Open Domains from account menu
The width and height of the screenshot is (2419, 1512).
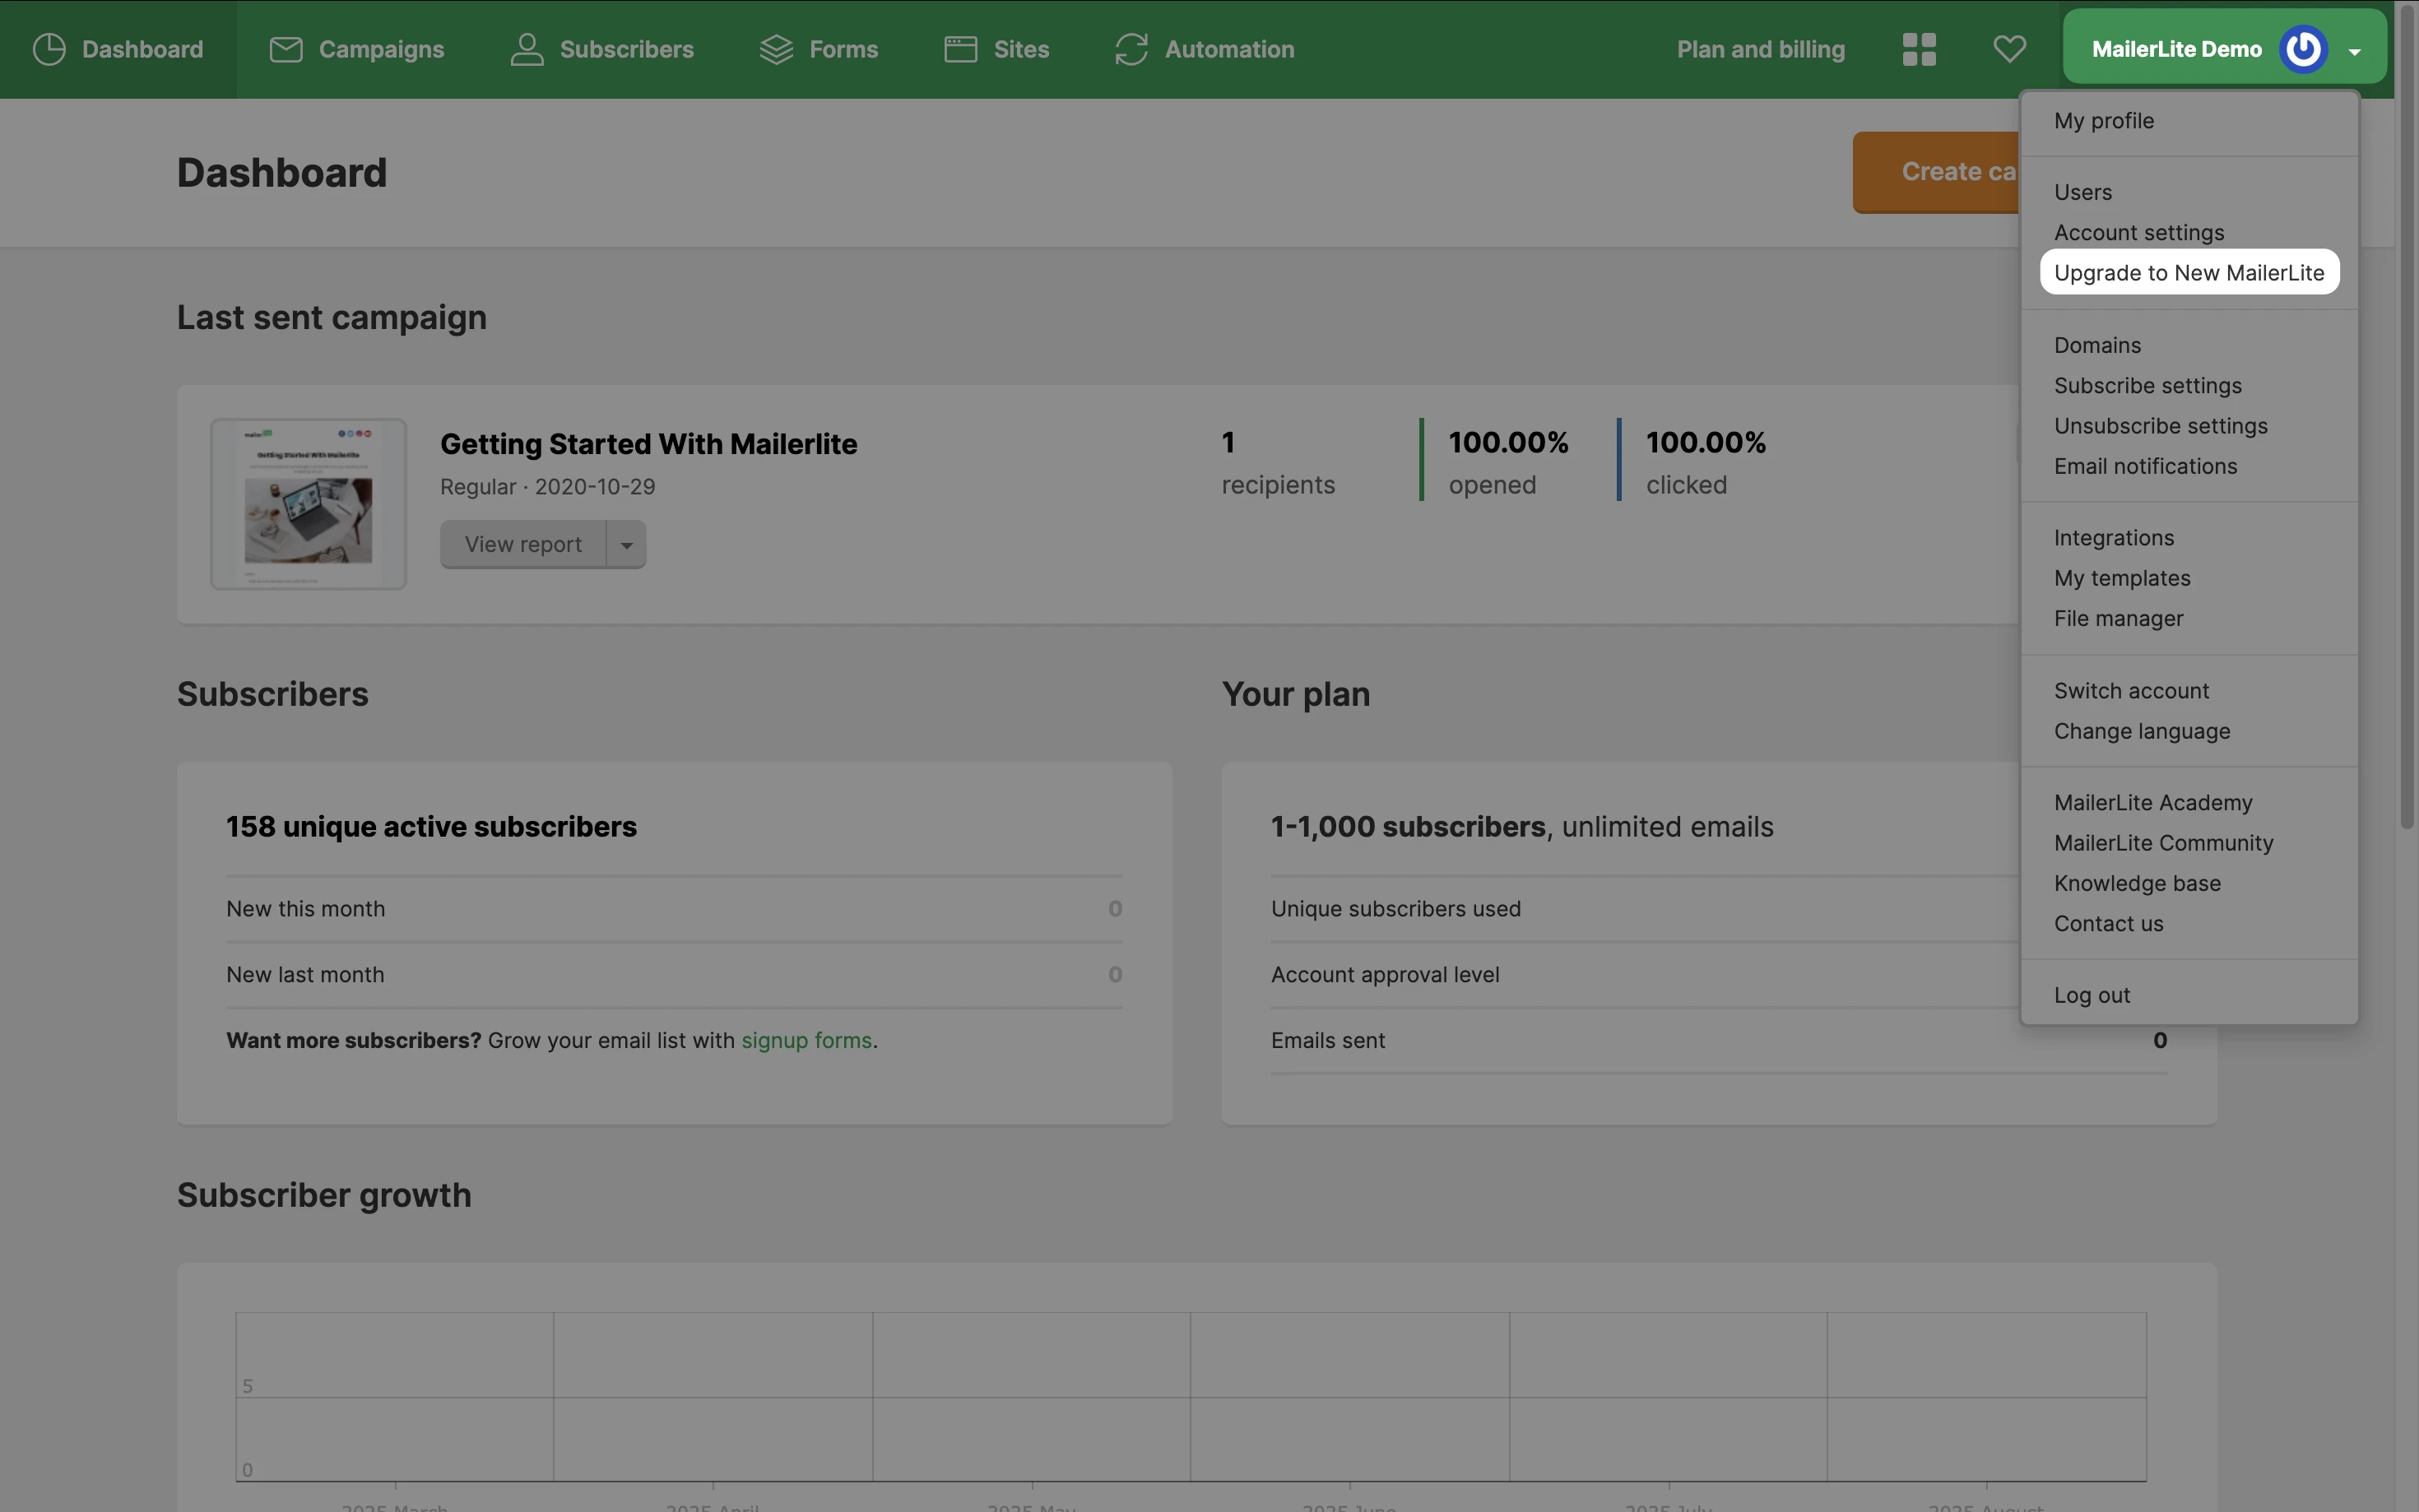click(x=2097, y=345)
